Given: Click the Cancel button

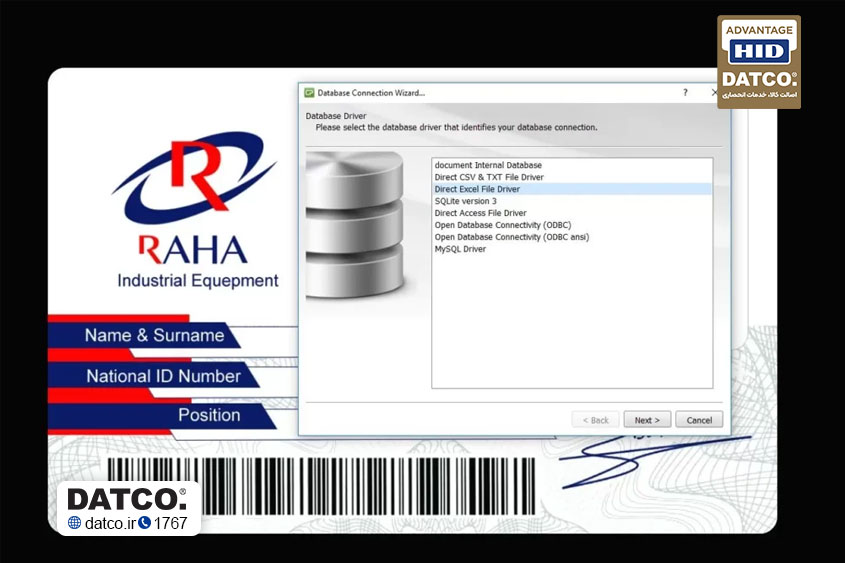Looking at the screenshot, I should click(x=699, y=420).
